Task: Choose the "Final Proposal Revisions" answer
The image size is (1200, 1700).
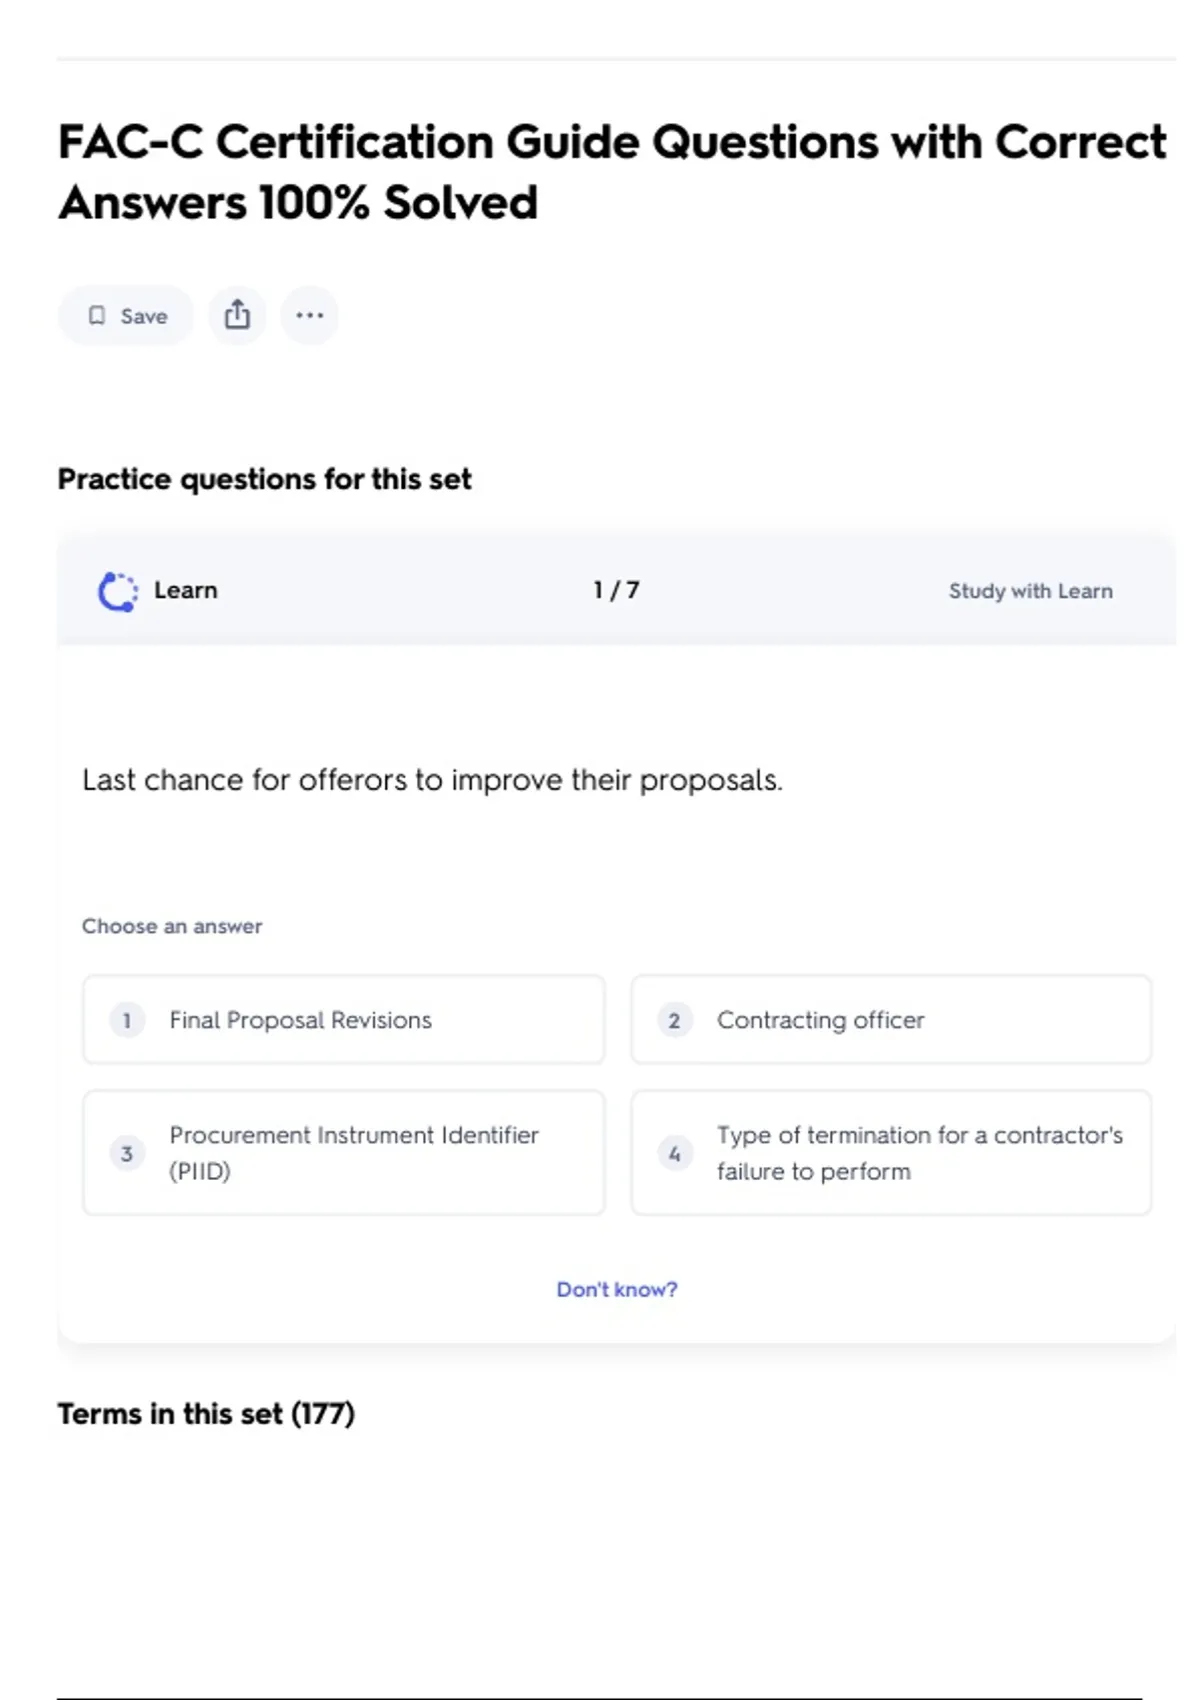Action: (x=300, y=1020)
